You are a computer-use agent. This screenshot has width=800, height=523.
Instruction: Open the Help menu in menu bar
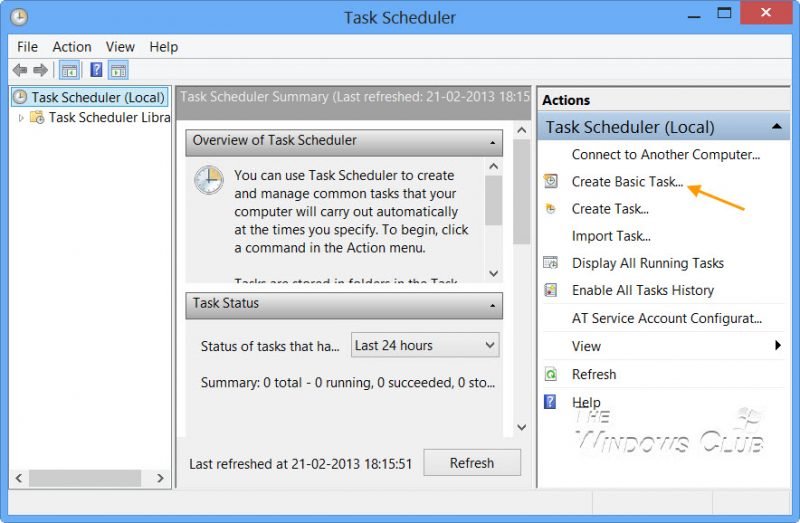point(164,47)
